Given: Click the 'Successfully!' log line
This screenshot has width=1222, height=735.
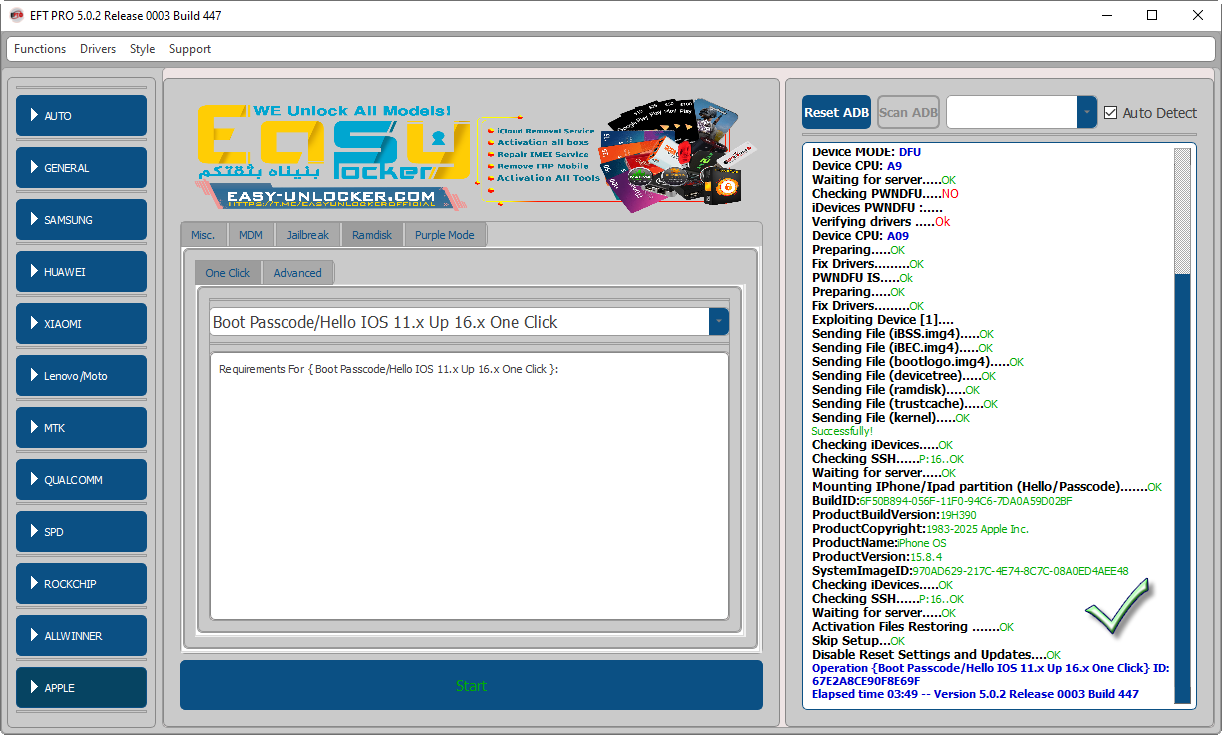Looking at the screenshot, I should point(842,431).
